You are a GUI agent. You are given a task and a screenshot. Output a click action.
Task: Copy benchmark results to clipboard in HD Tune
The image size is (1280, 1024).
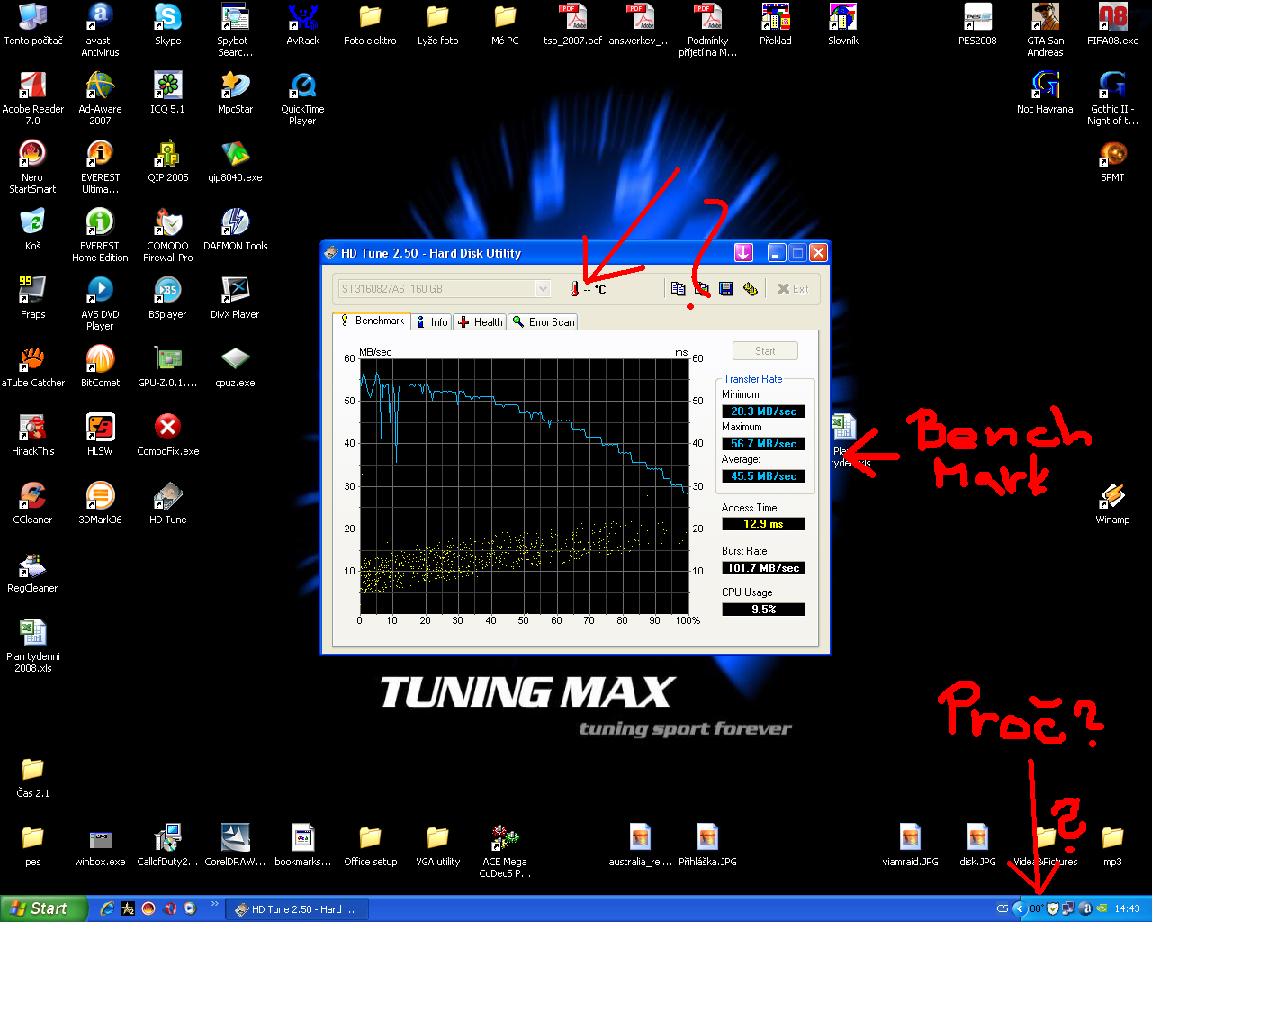pyautogui.click(x=678, y=289)
